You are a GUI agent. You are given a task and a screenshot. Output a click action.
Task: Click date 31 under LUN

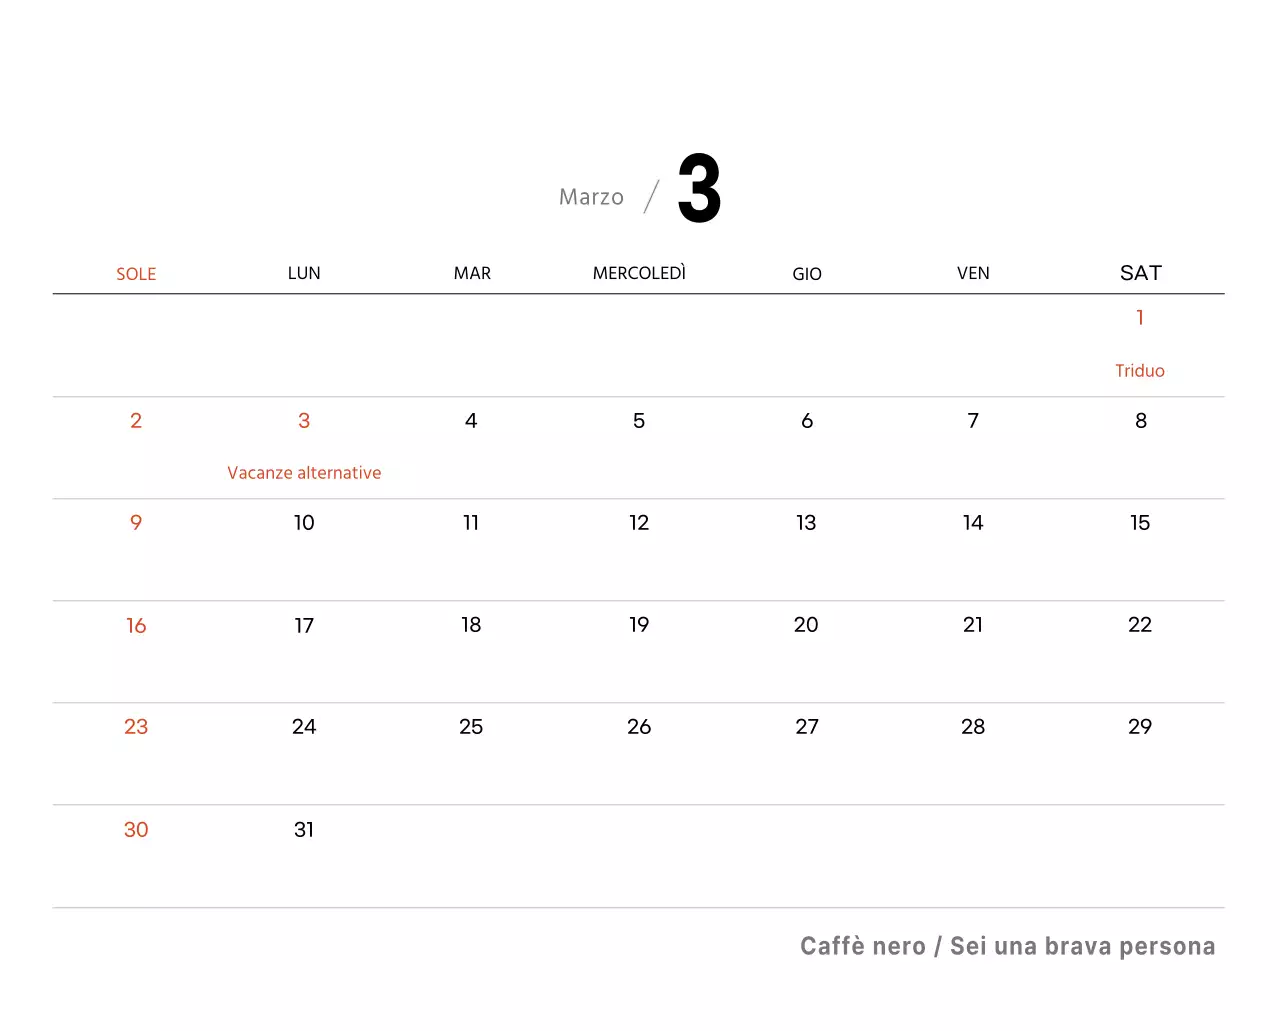(304, 830)
